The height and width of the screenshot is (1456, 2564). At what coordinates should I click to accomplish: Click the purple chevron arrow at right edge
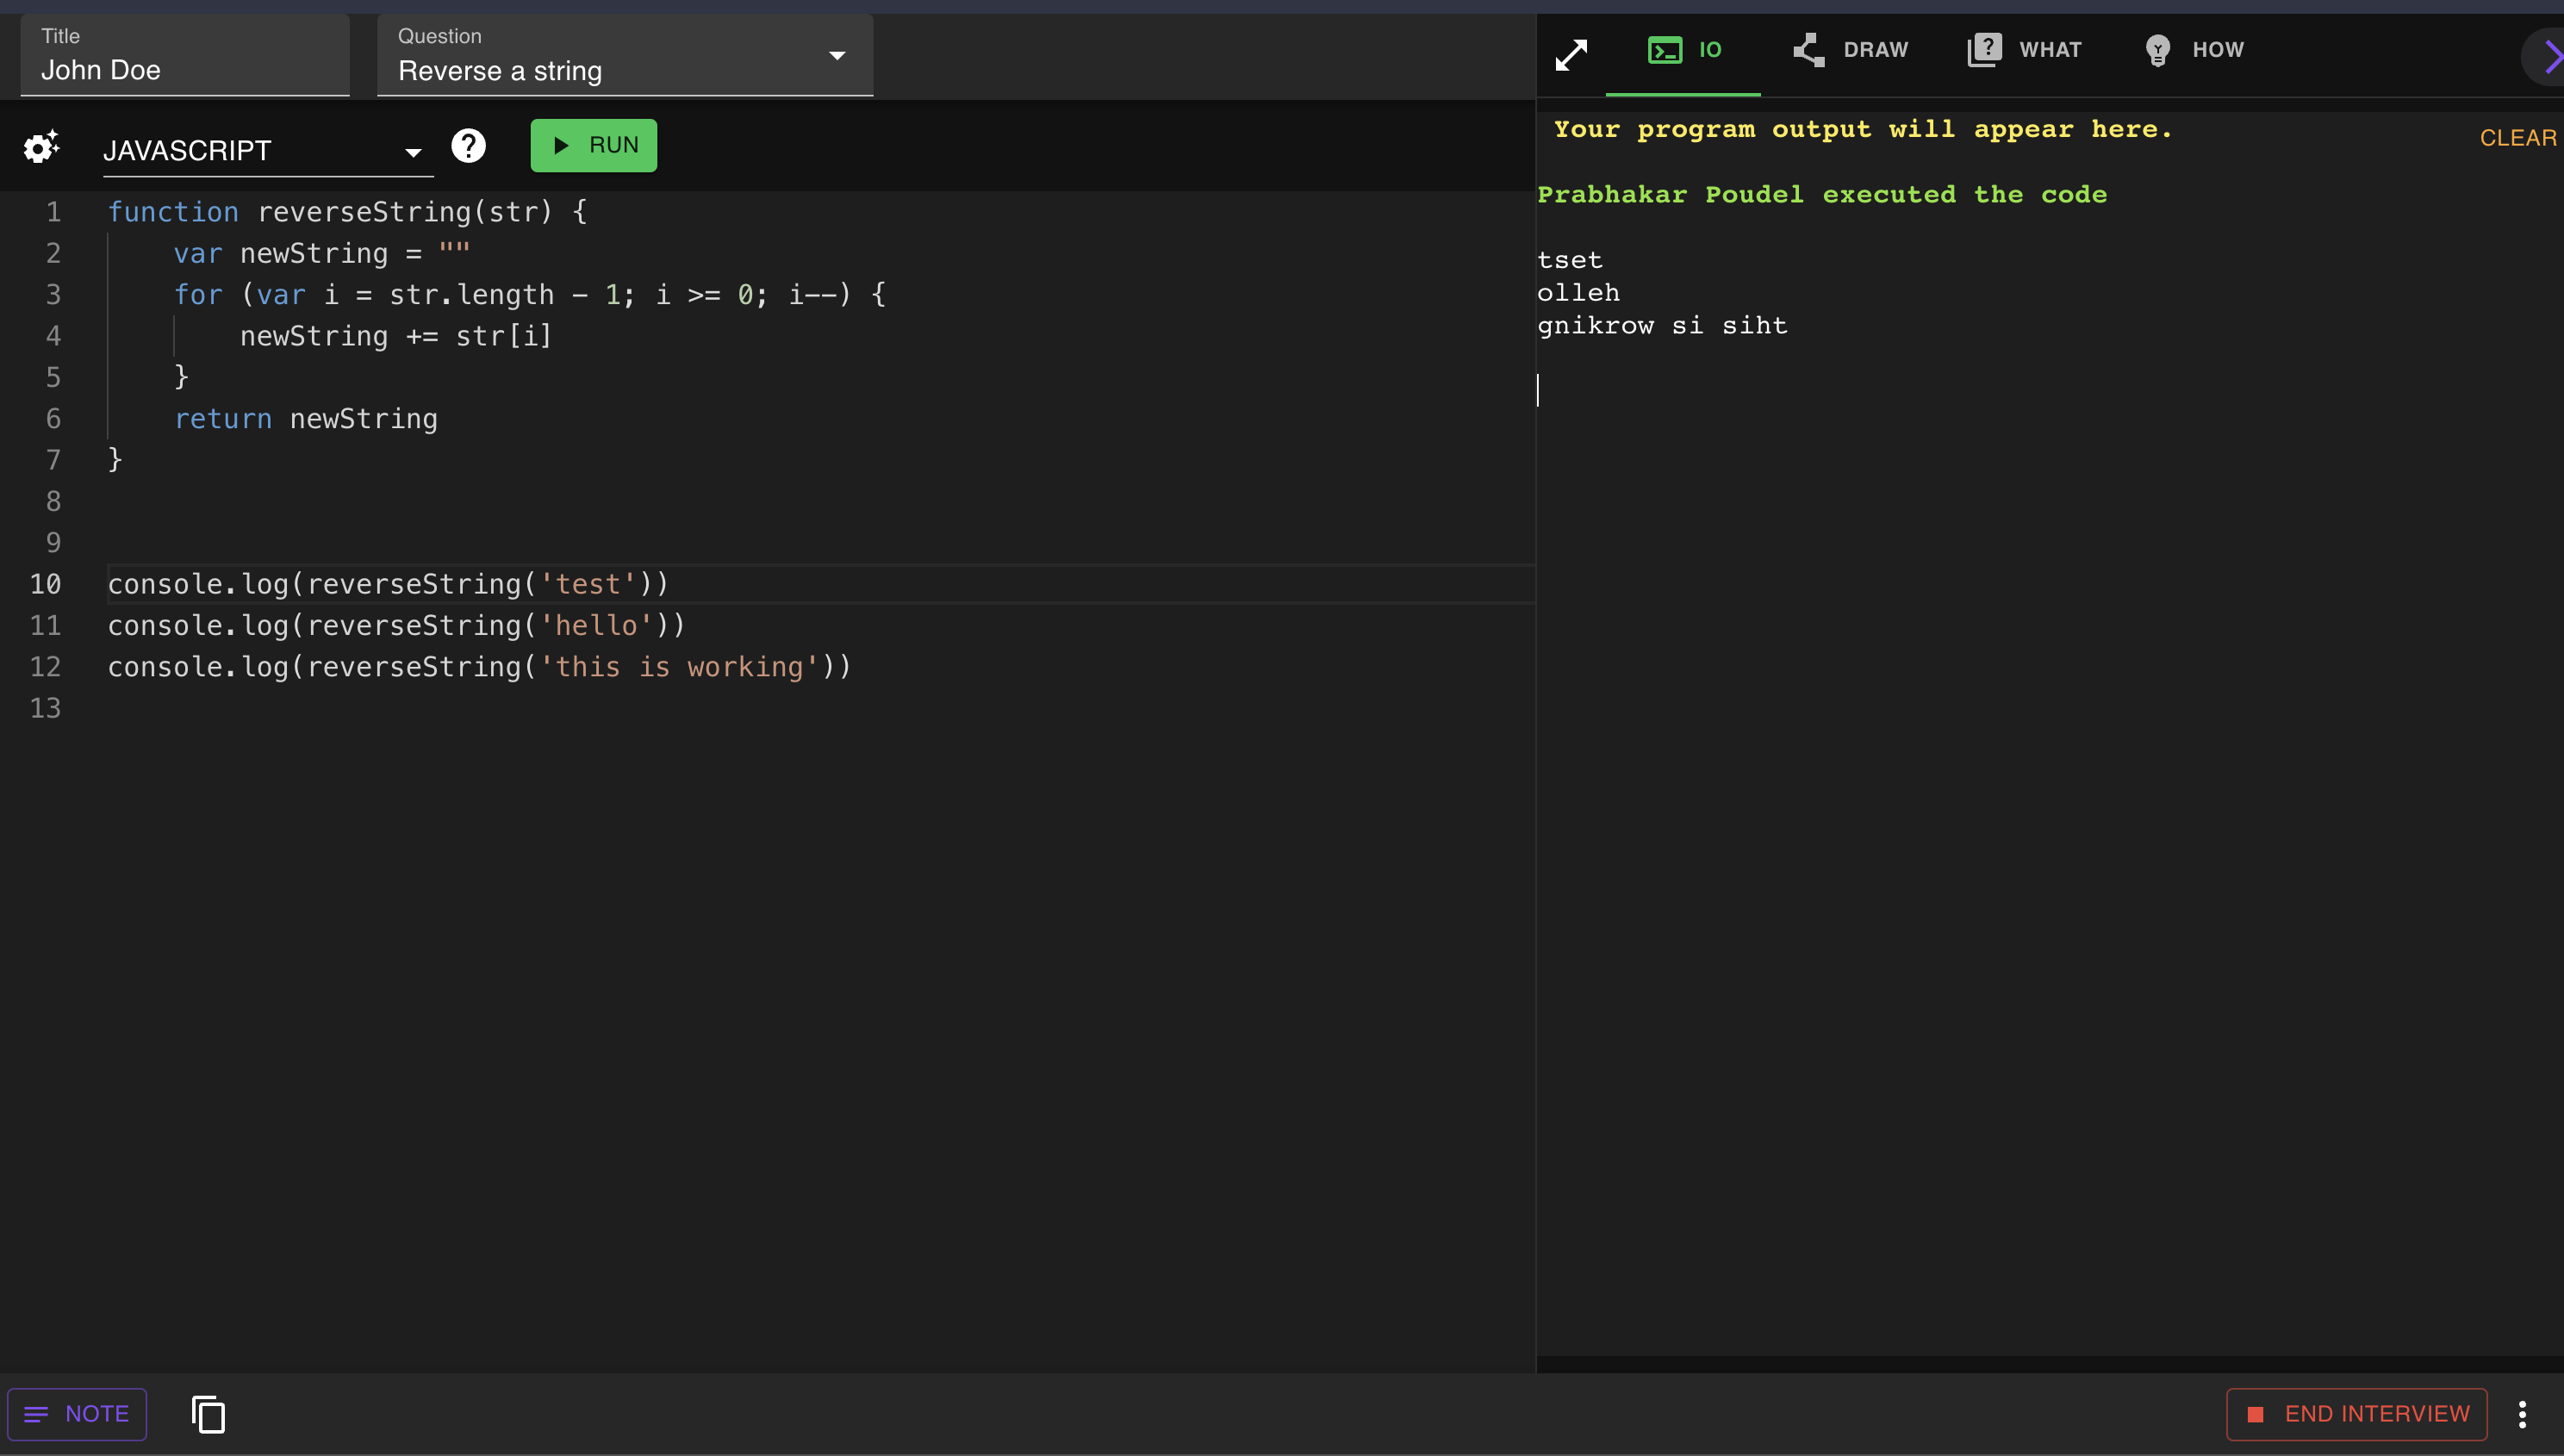click(2550, 57)
